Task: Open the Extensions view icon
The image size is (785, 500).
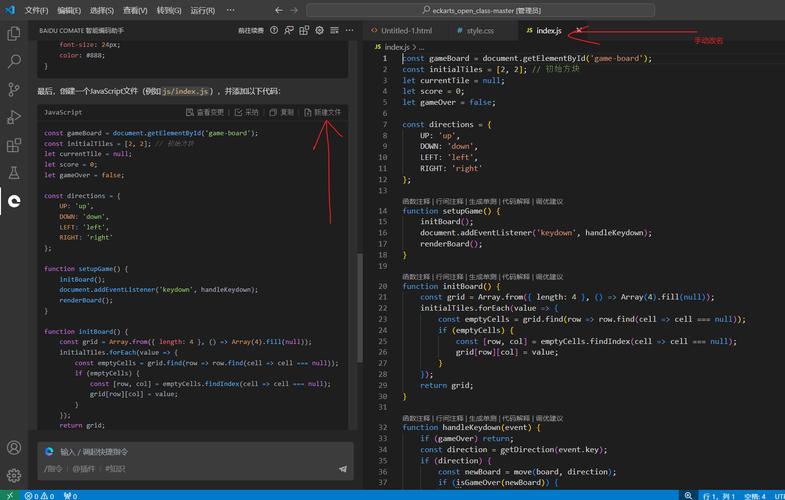Action: pos(14,145)
